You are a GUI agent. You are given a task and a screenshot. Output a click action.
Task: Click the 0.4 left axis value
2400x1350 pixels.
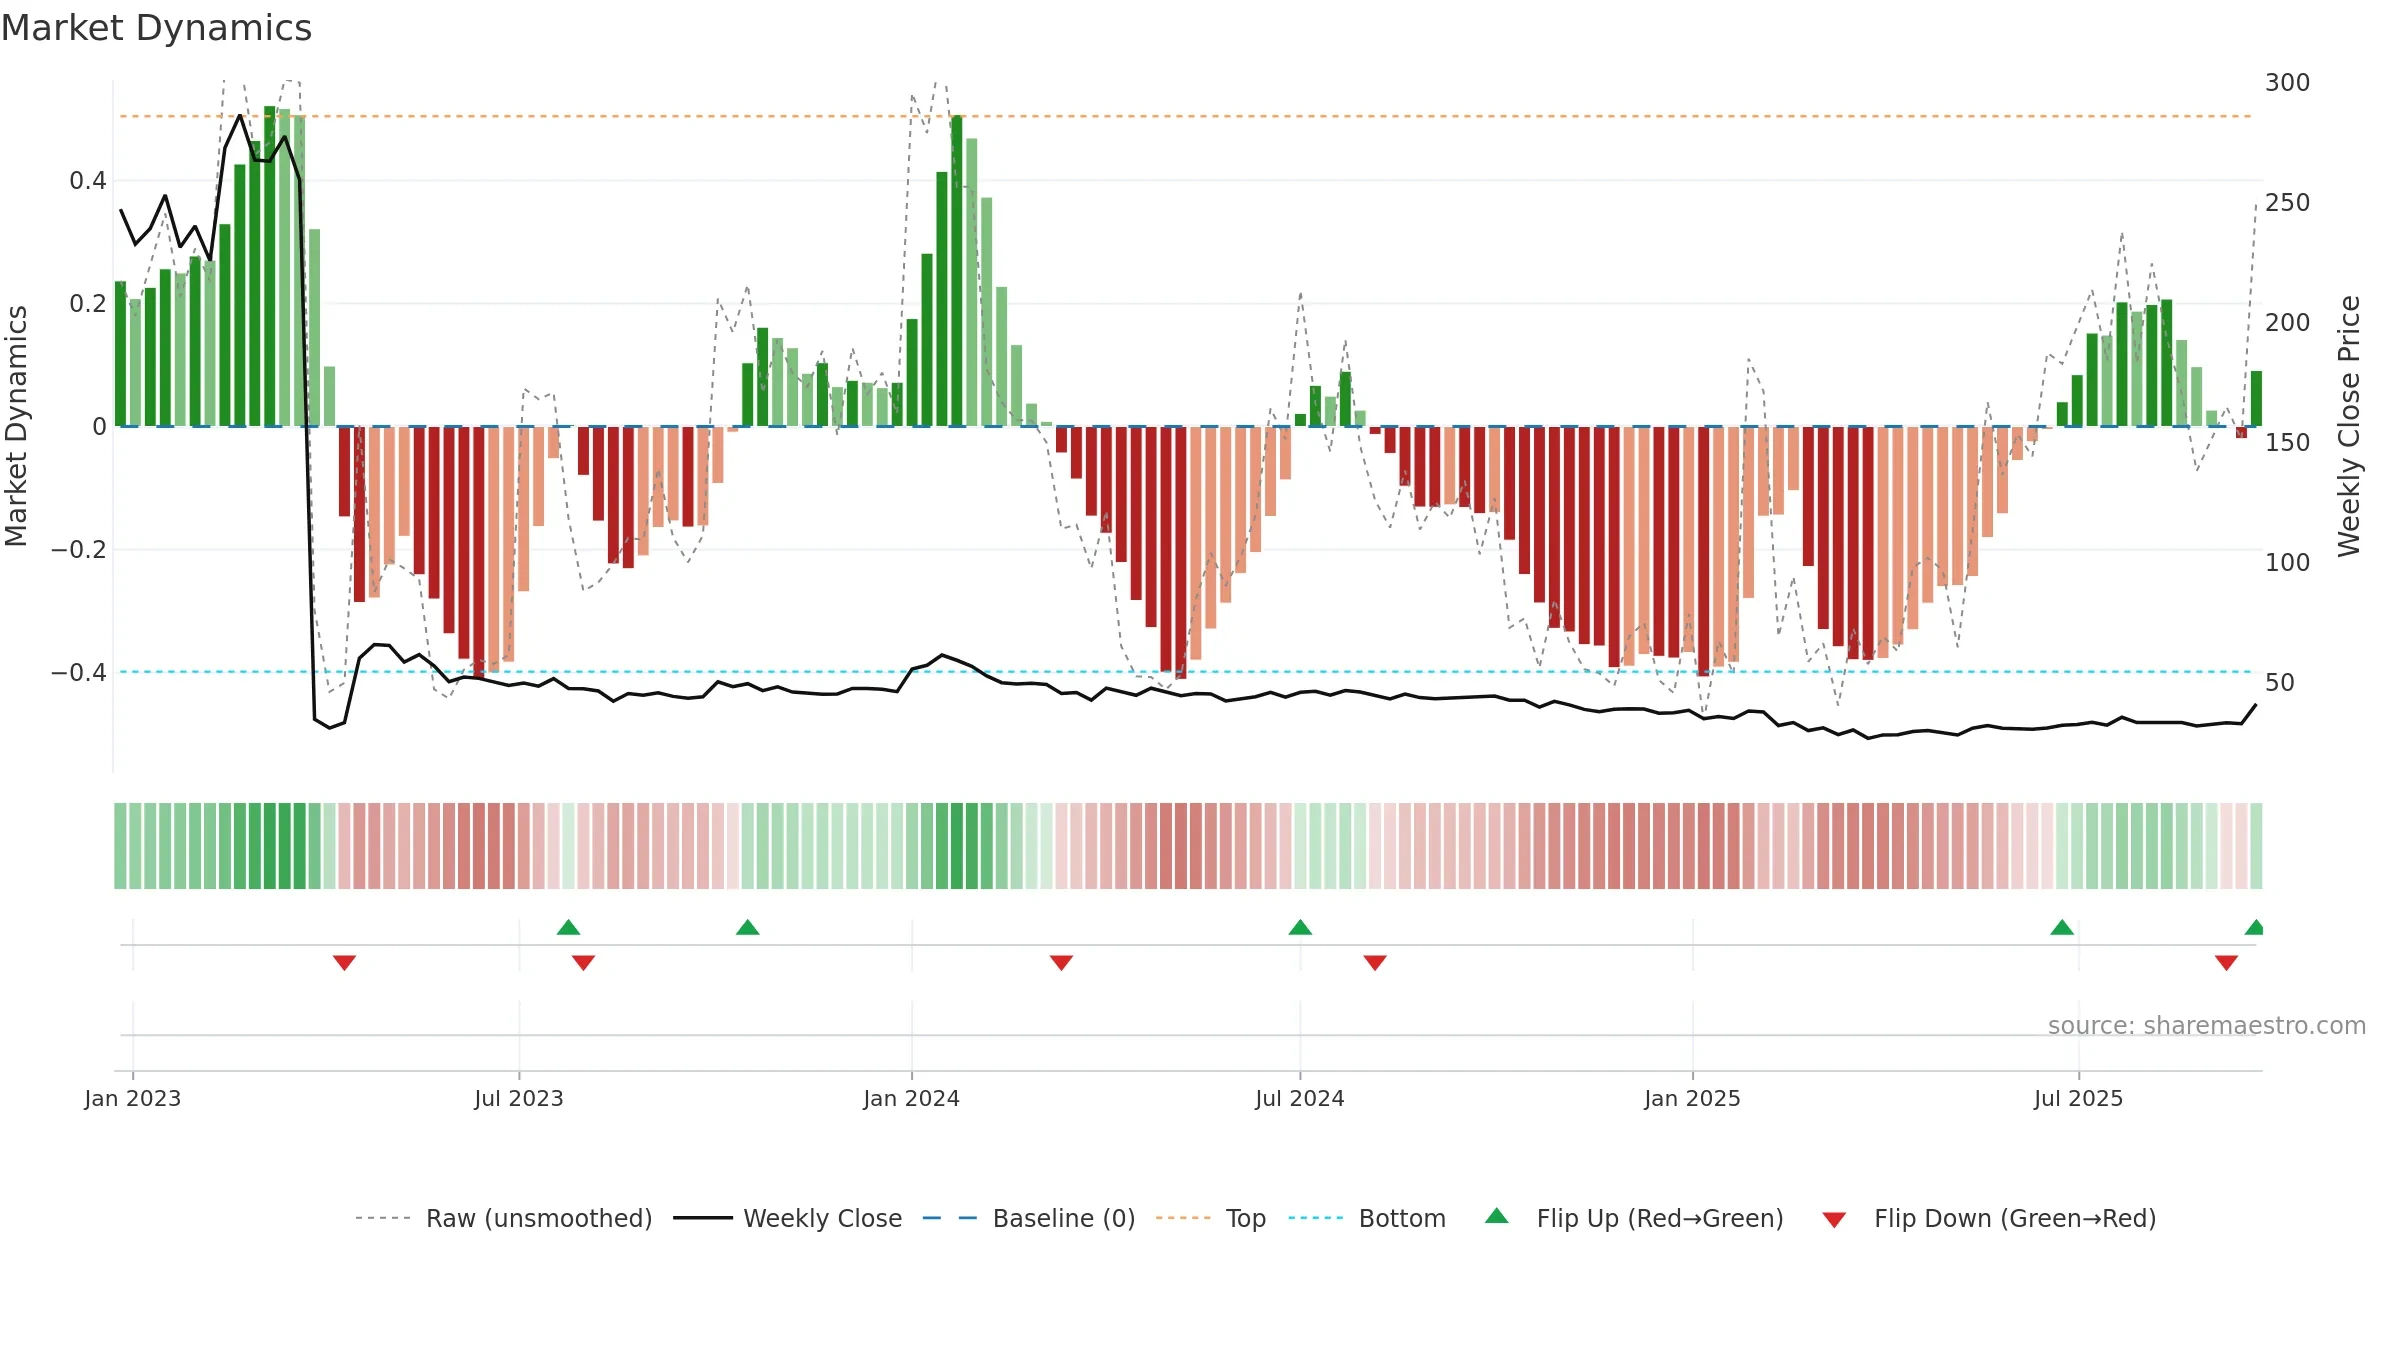(88, 181)
